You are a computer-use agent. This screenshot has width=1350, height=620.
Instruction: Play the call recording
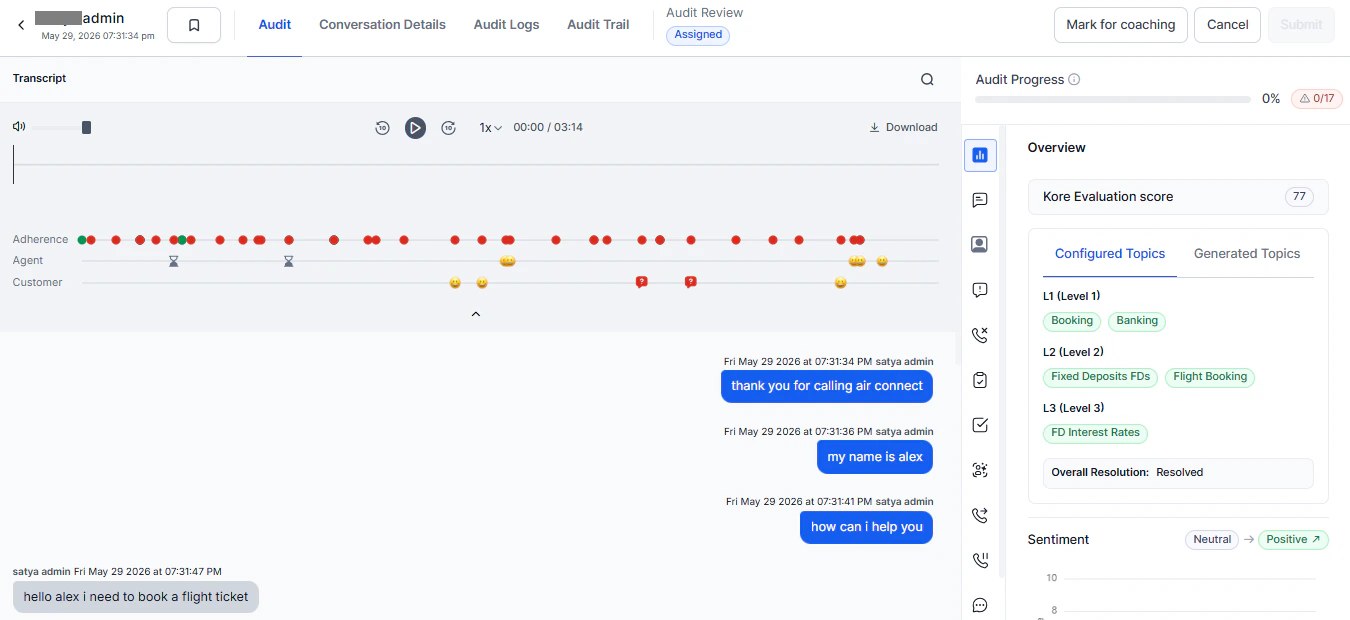click(415, 128)
